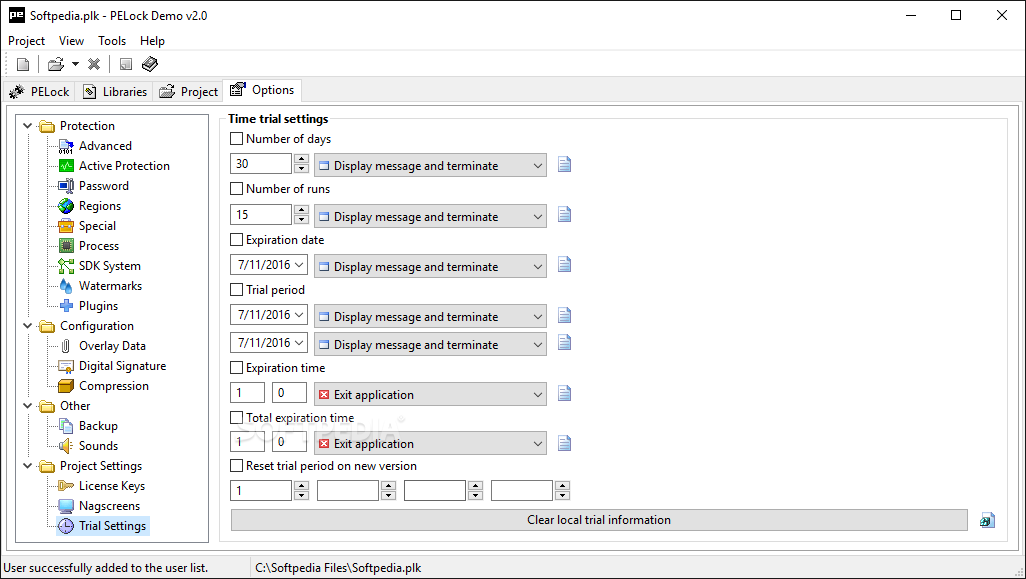Collapse the Protection tree folder
Viewport: 1026px width, 579px height.
click(x=27, y=126)
